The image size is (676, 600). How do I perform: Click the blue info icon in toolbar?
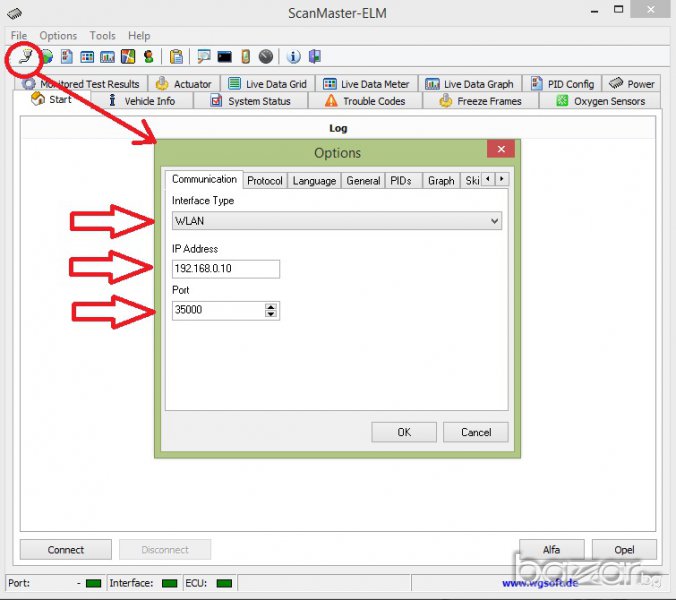[x=294, y=57]
